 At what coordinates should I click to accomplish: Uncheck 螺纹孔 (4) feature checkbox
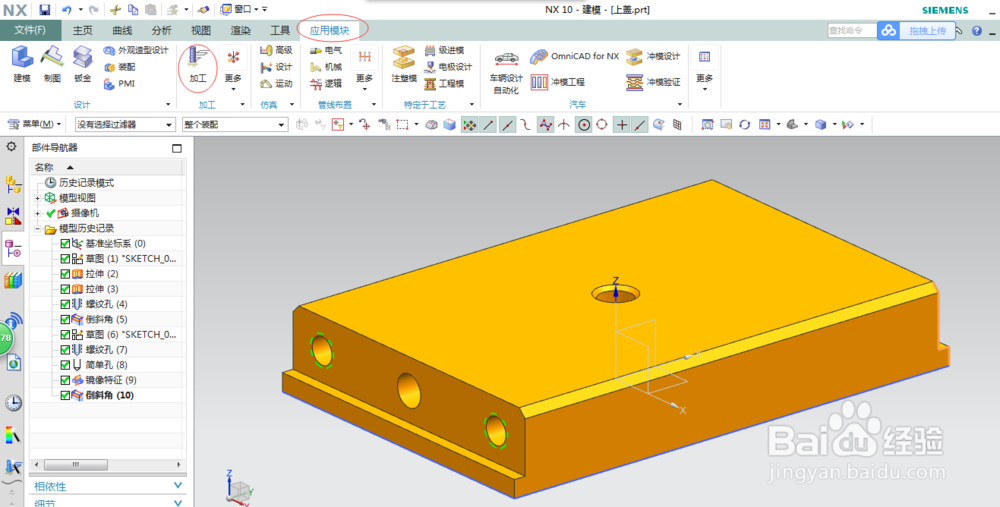click(65, 304)
